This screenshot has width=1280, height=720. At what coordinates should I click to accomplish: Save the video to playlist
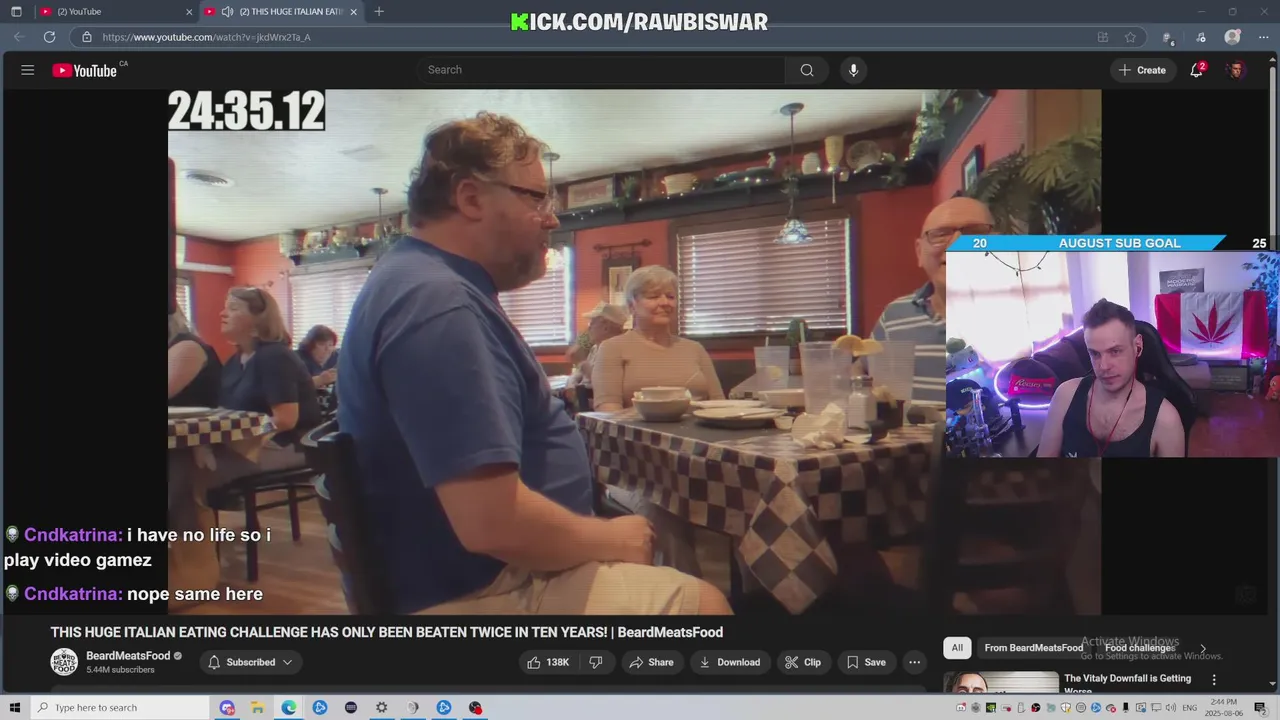tap(866, 662)
